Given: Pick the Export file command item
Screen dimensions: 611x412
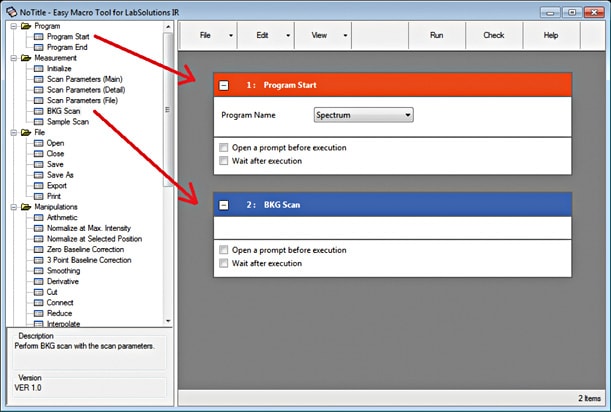Looking at the screenshot, I should (59, 185).
